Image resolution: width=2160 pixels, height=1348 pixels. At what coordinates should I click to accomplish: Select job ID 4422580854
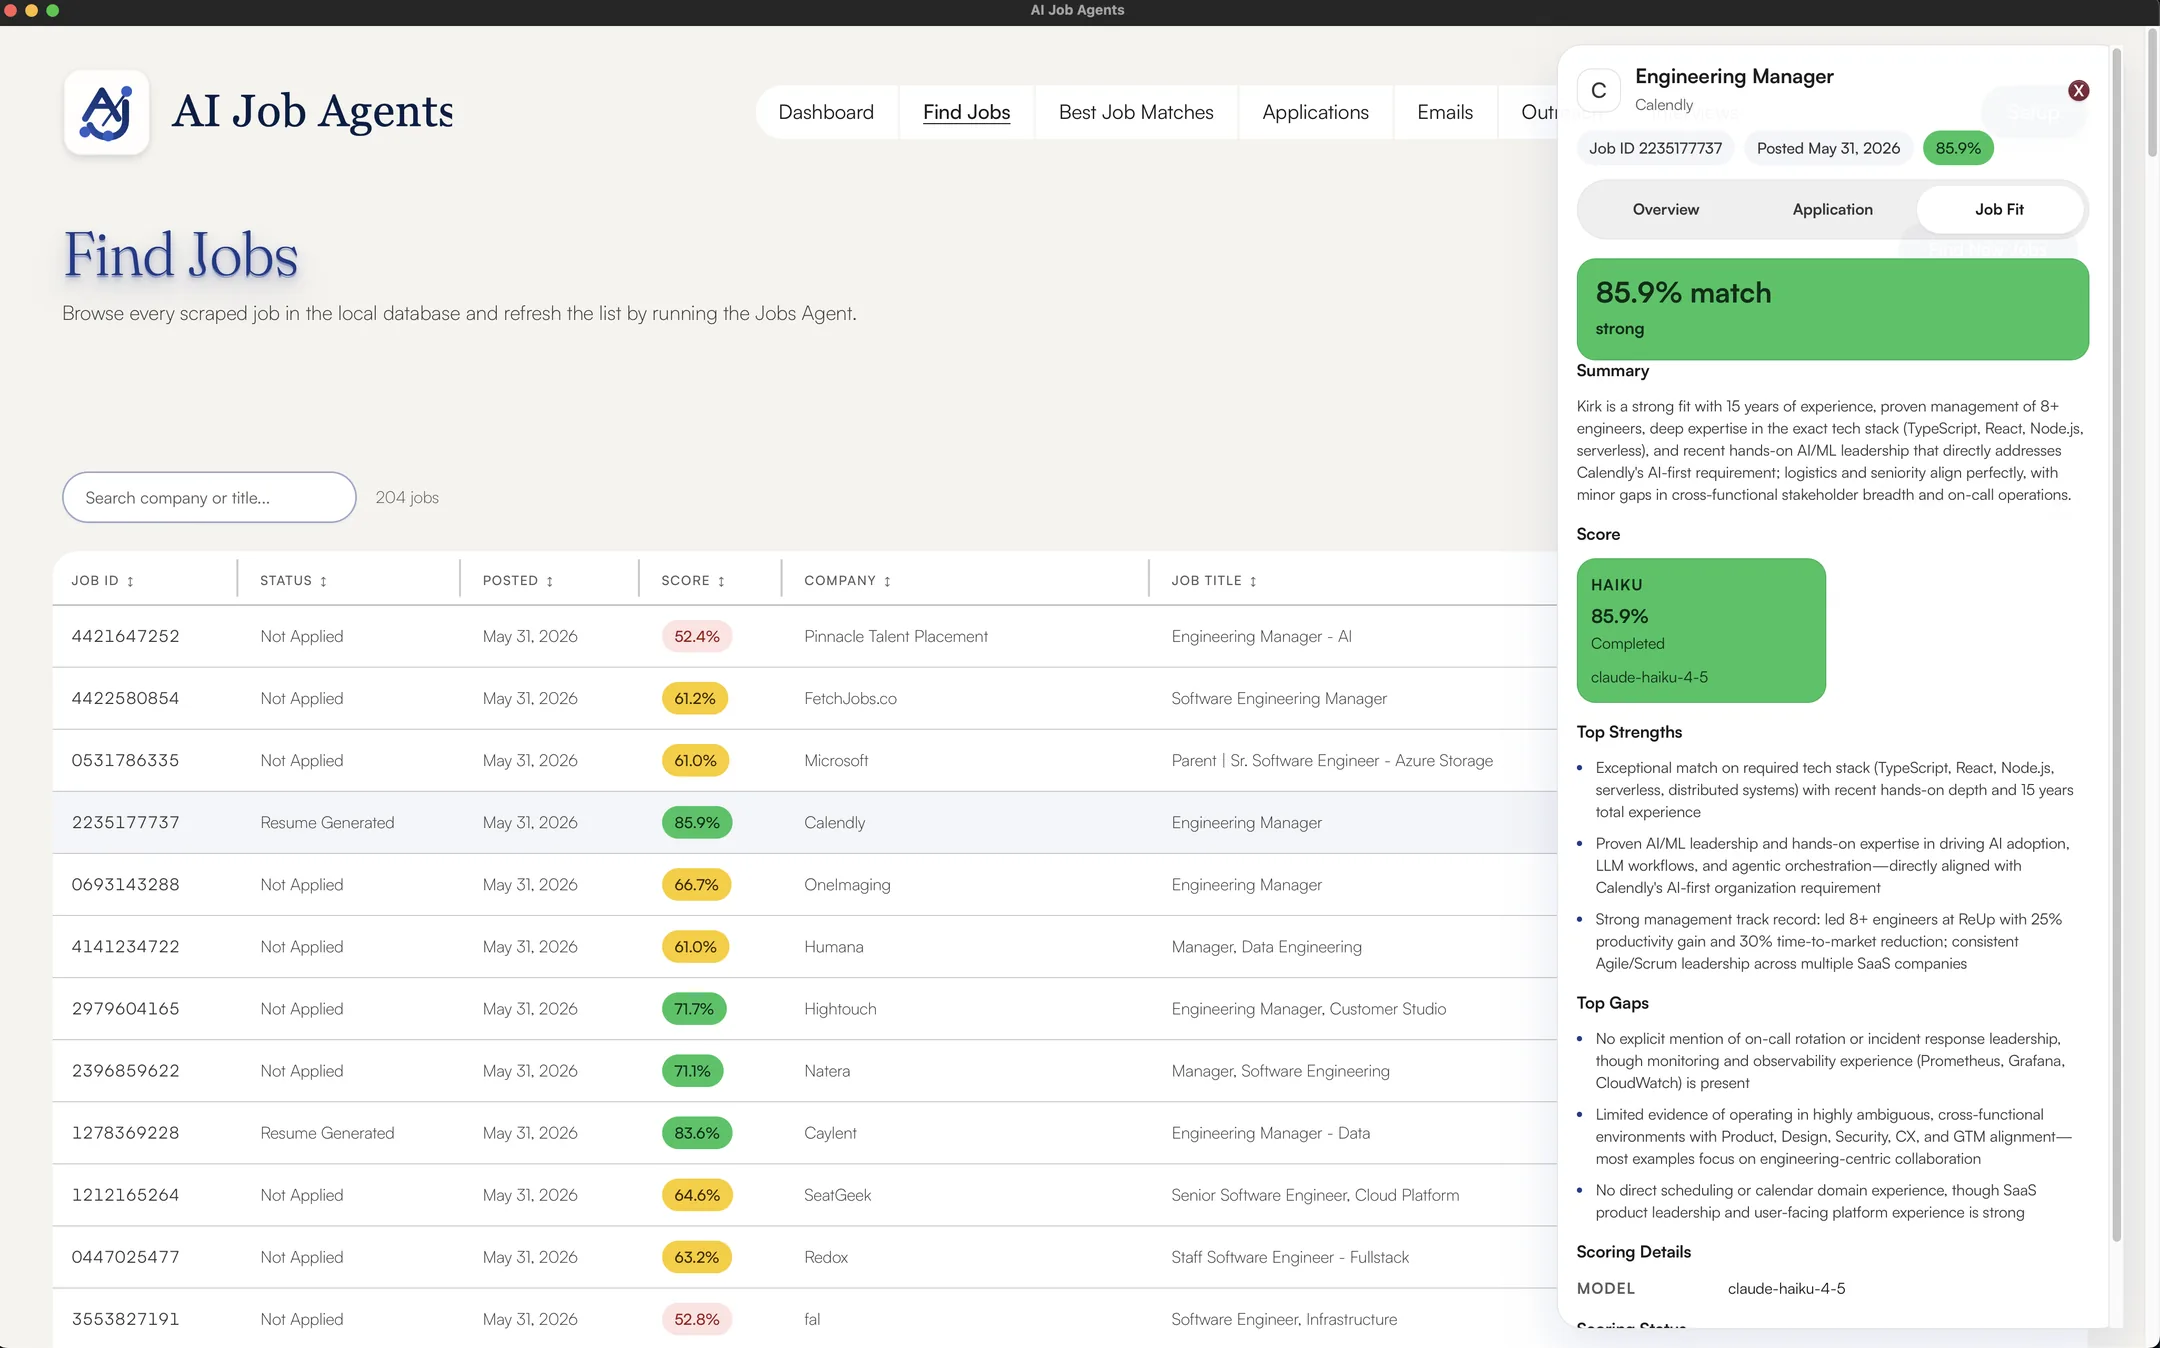(125, 698)
